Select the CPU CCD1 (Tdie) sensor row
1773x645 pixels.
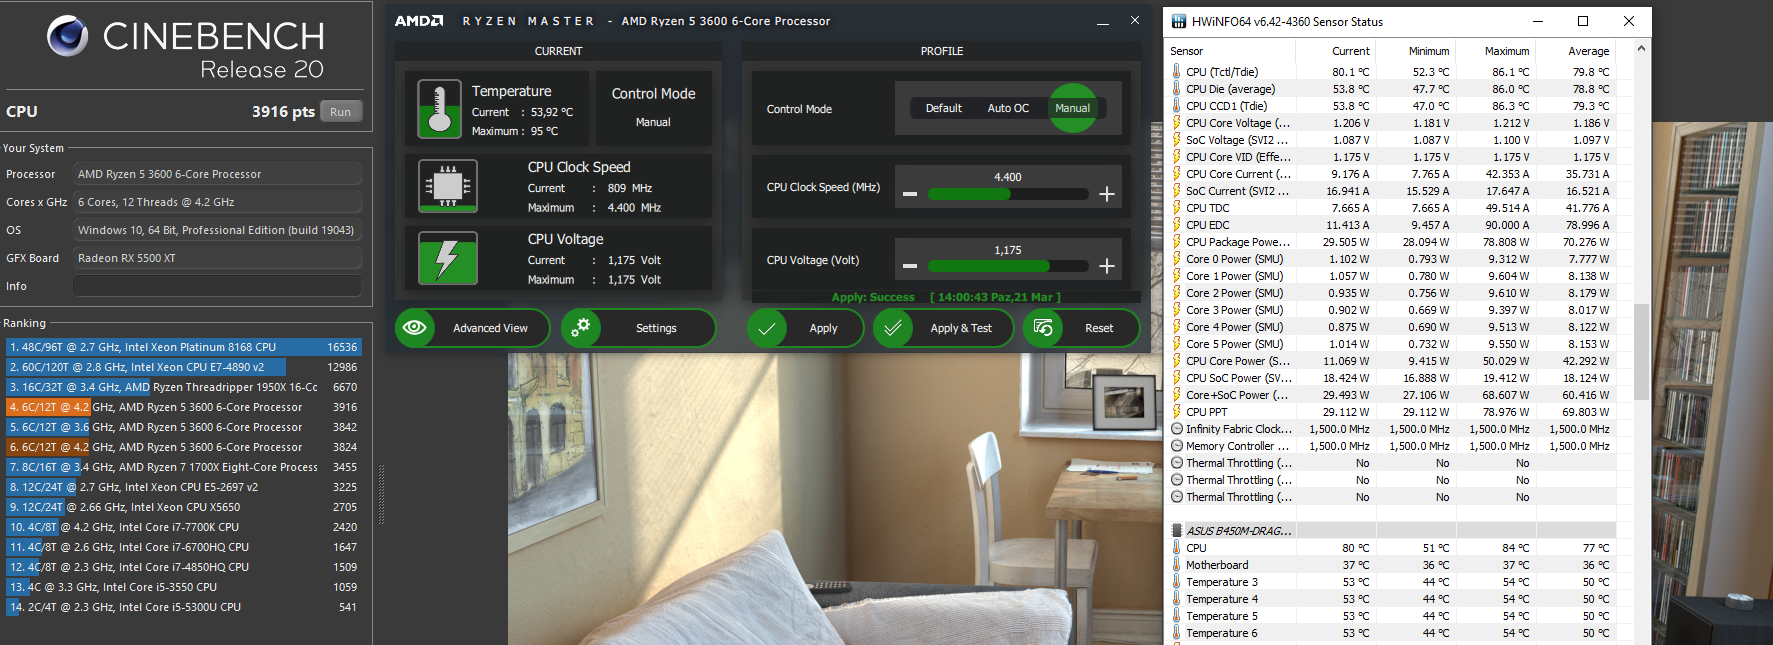click(x=1392, y=106)
